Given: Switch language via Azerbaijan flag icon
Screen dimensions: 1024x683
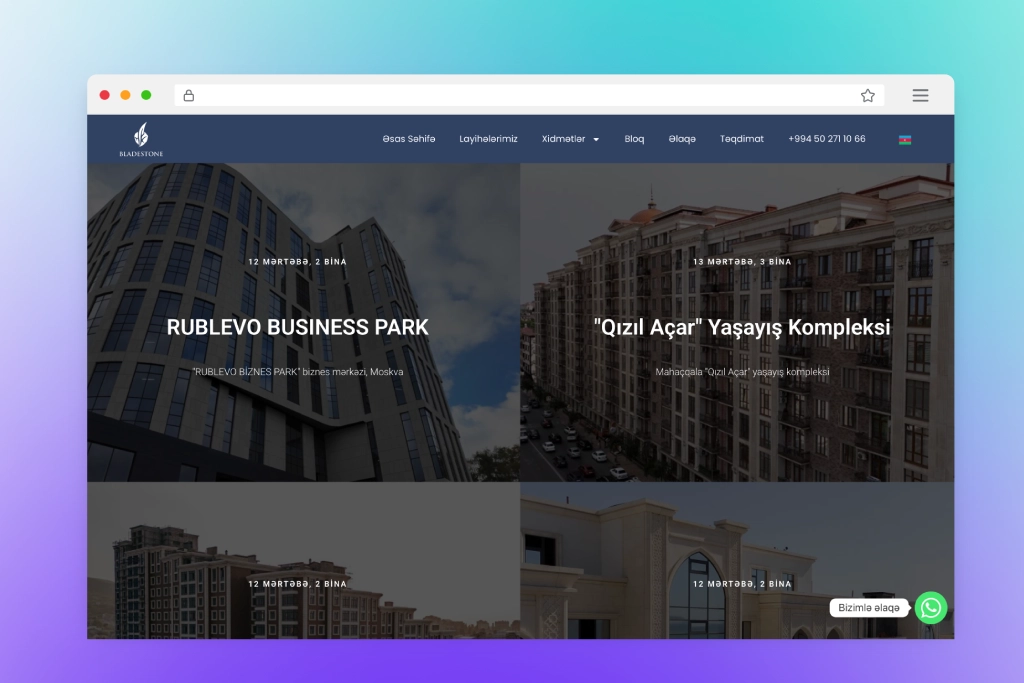Looking at the screenshot, I should click(x=904, y=140).
